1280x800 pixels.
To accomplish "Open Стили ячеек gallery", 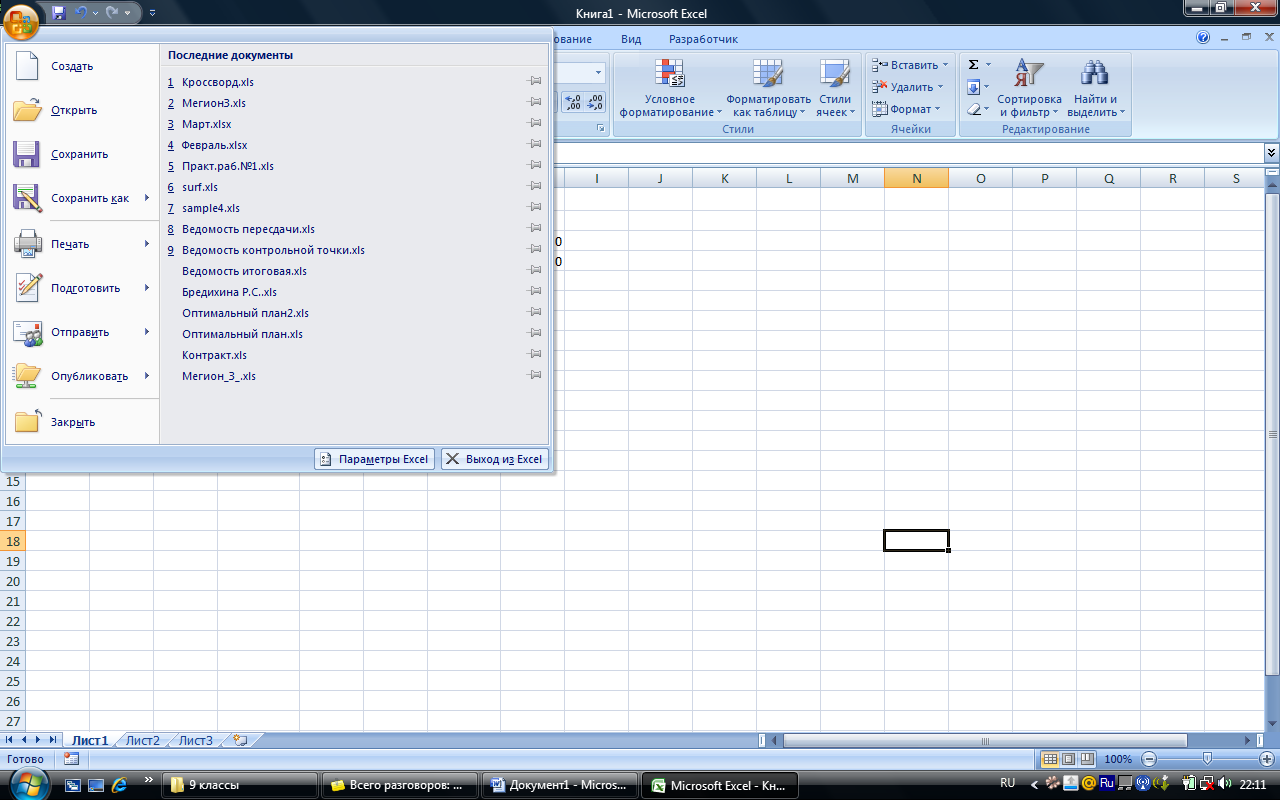I will (835, 89).
